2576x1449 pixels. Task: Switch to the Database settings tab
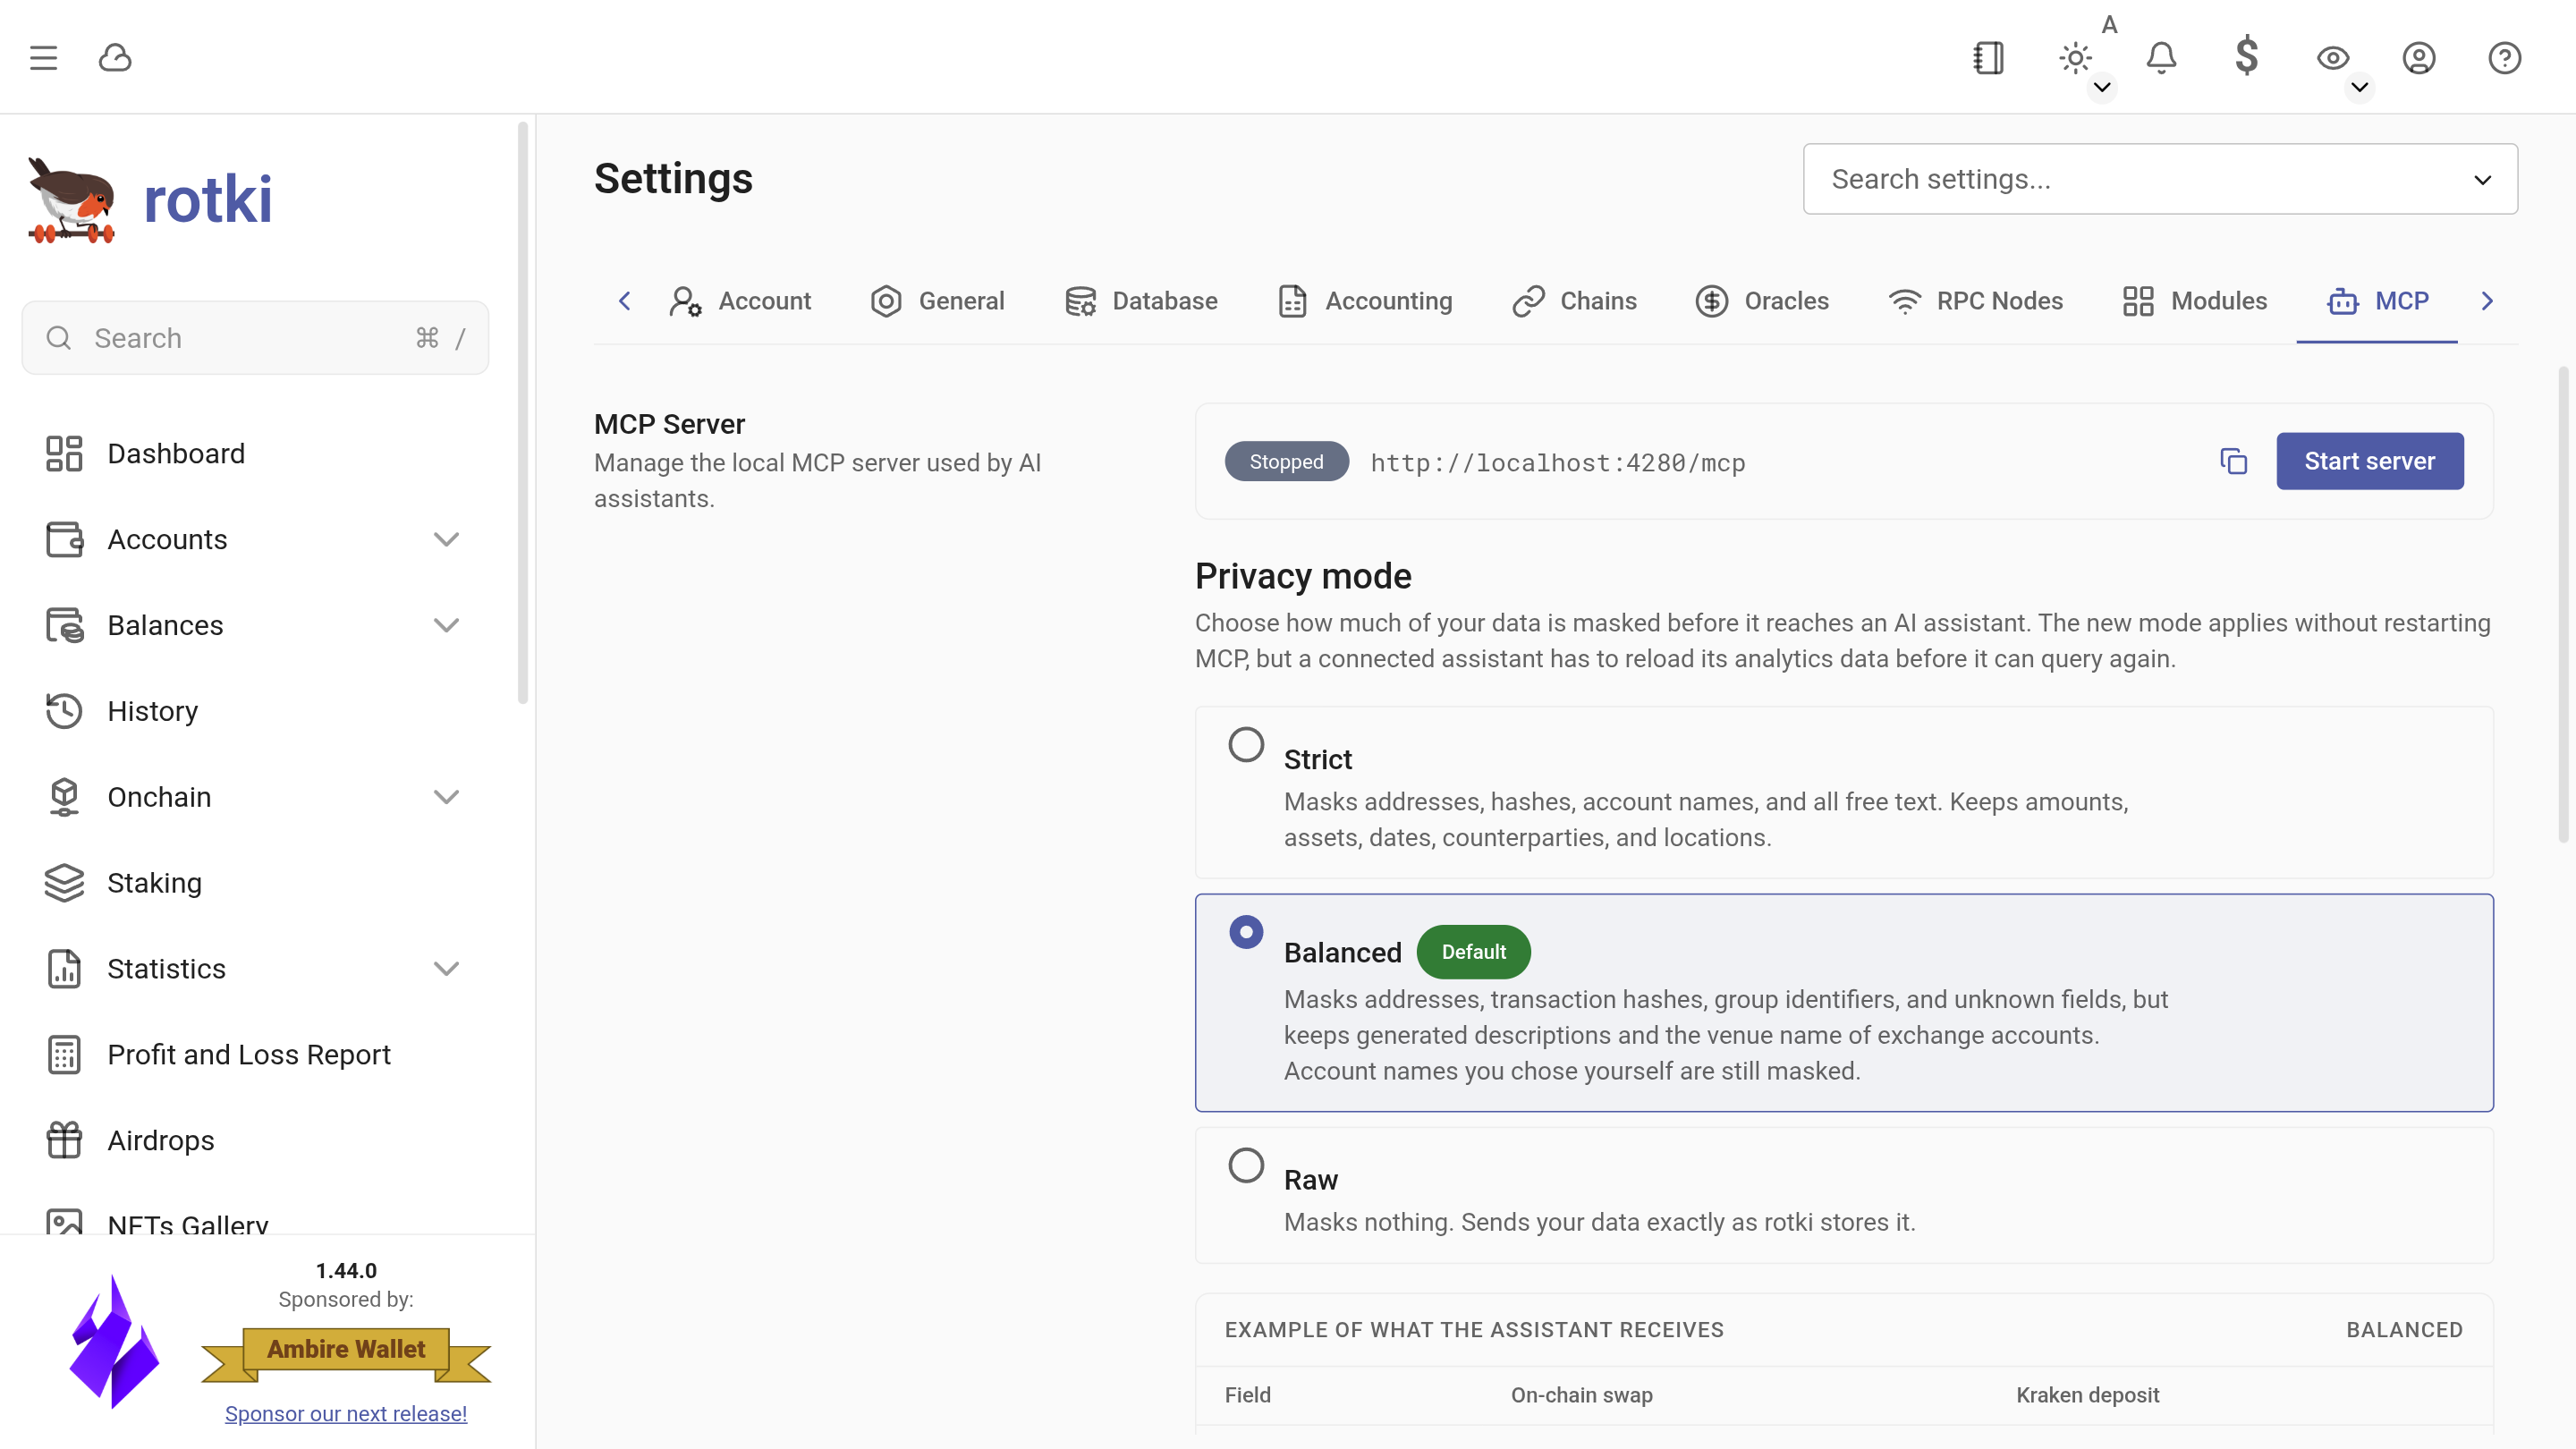click(x=1141, y=301)
